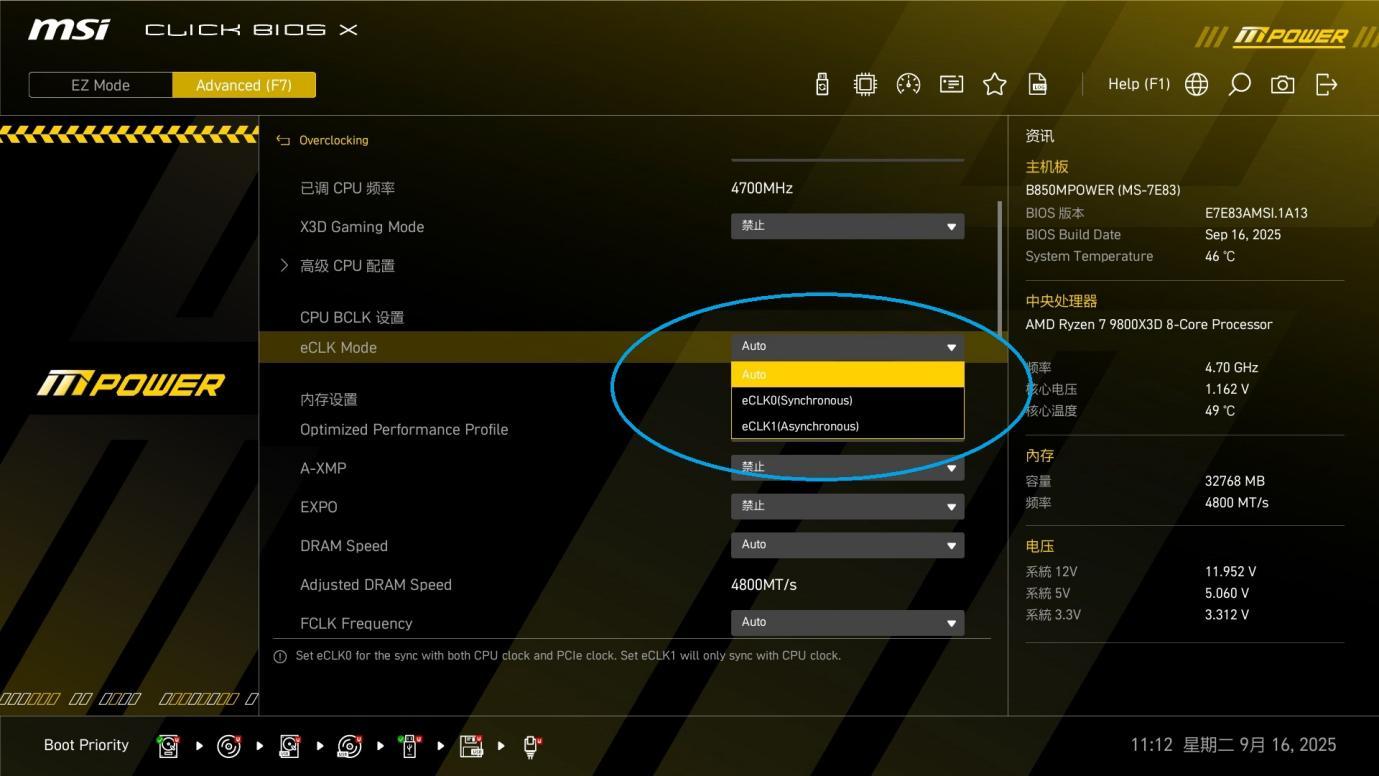Open the X3D Gaming Mode dropdown
The height and width of the screenshot is (776, 1379).
pyautogui.click(x=848, y=227)
